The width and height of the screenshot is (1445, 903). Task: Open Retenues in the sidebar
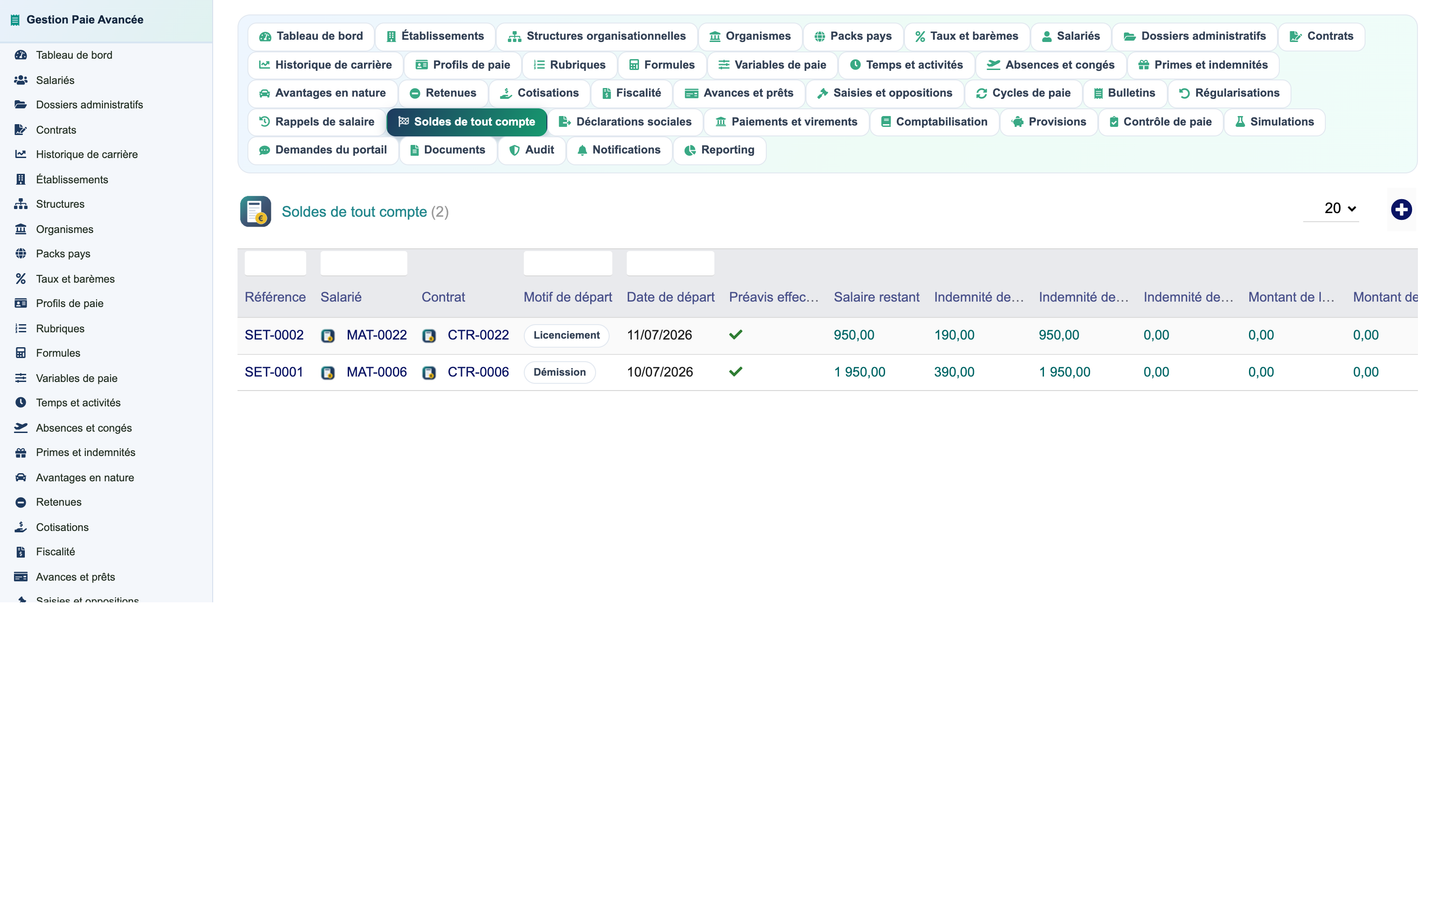59,502
